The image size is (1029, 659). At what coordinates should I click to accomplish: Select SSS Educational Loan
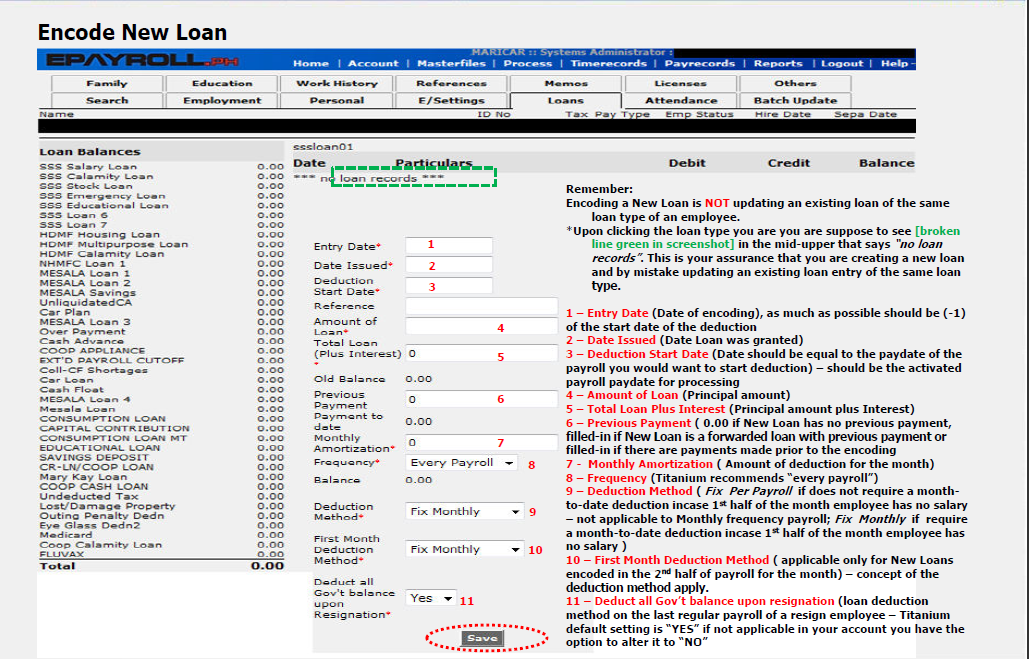coord(104,205)
